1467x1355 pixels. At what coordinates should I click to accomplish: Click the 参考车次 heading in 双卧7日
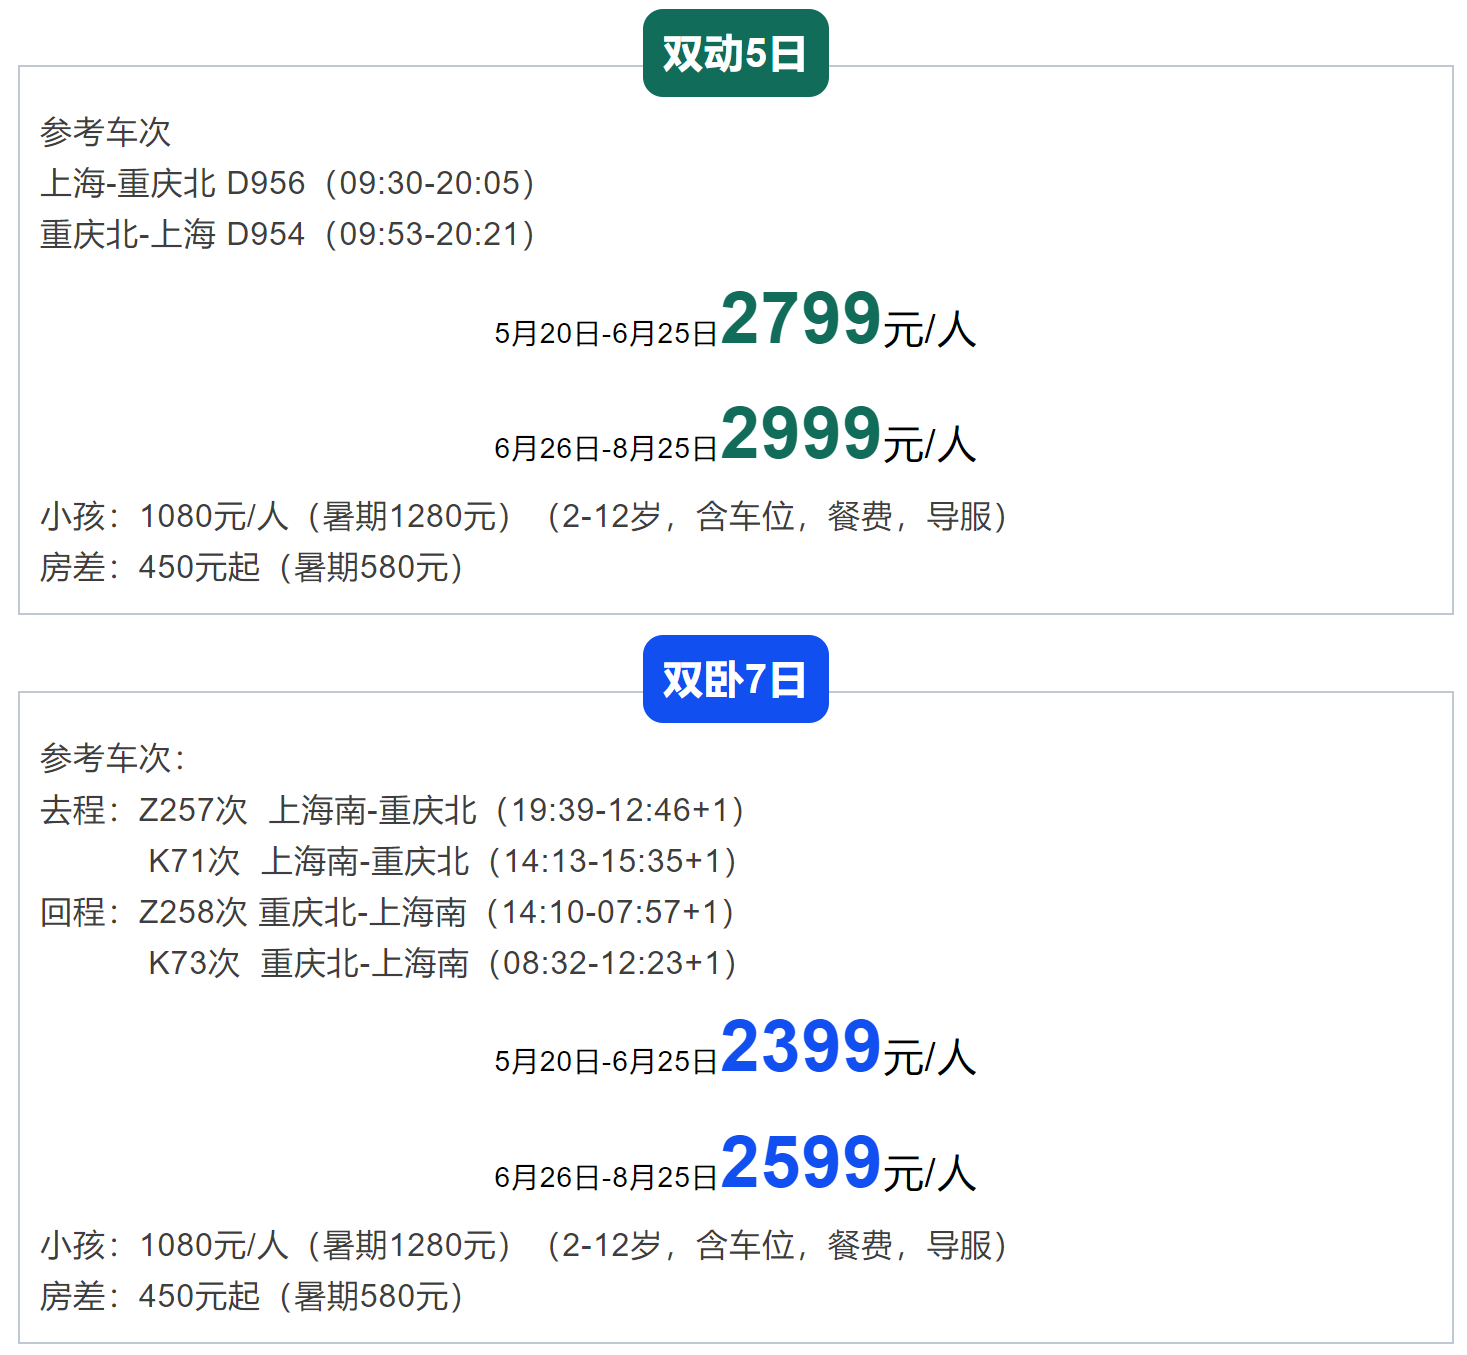point(112,759)
